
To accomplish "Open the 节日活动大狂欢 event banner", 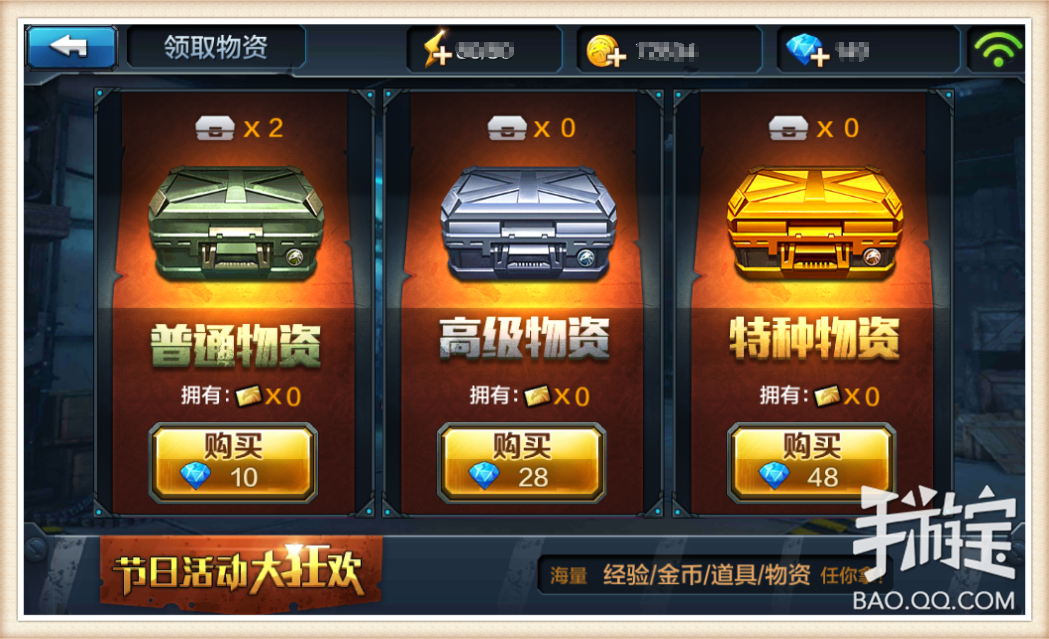I will pos(241,573).
